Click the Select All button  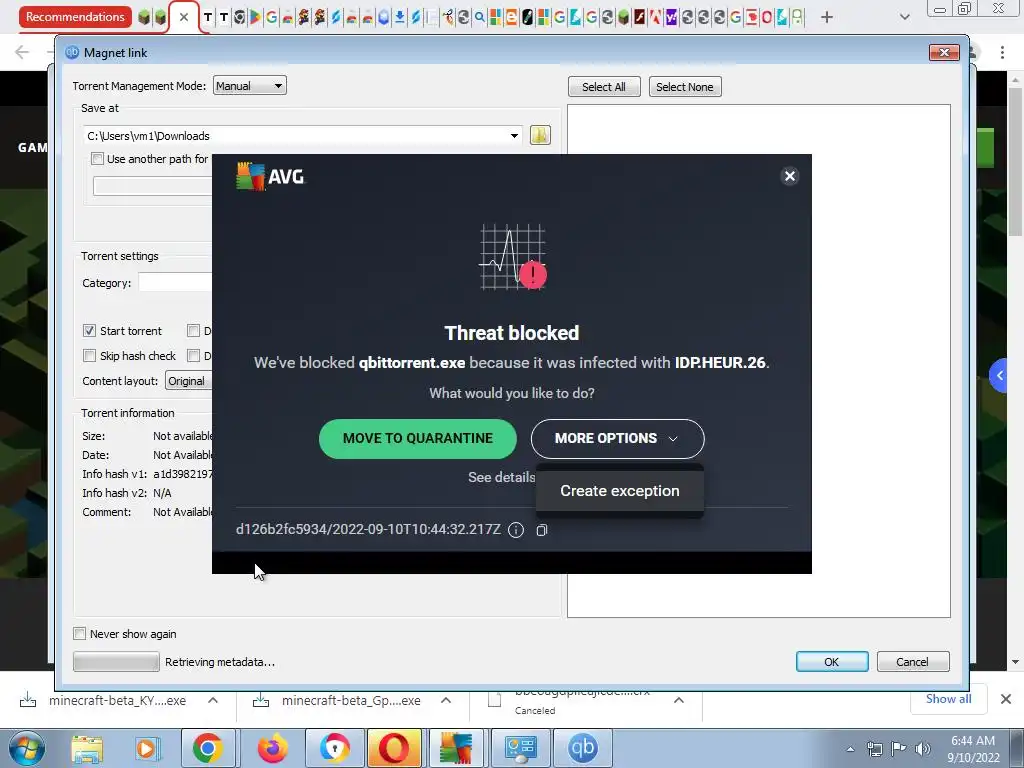[x=603, y=87]
